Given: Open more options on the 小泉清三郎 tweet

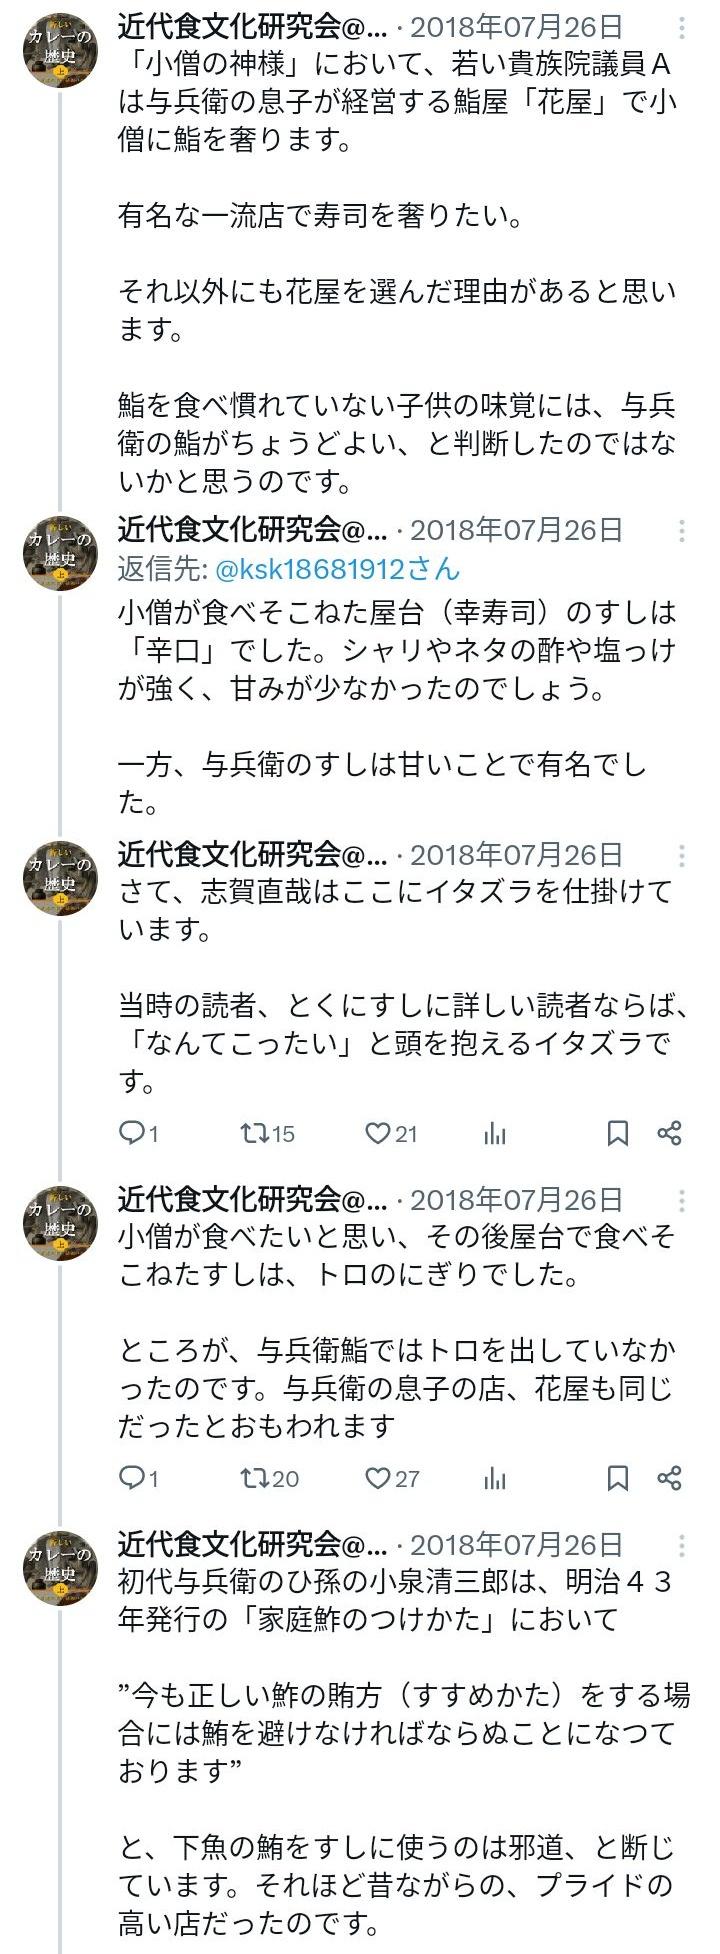Looking at the screenshot, I should 682,1545.
